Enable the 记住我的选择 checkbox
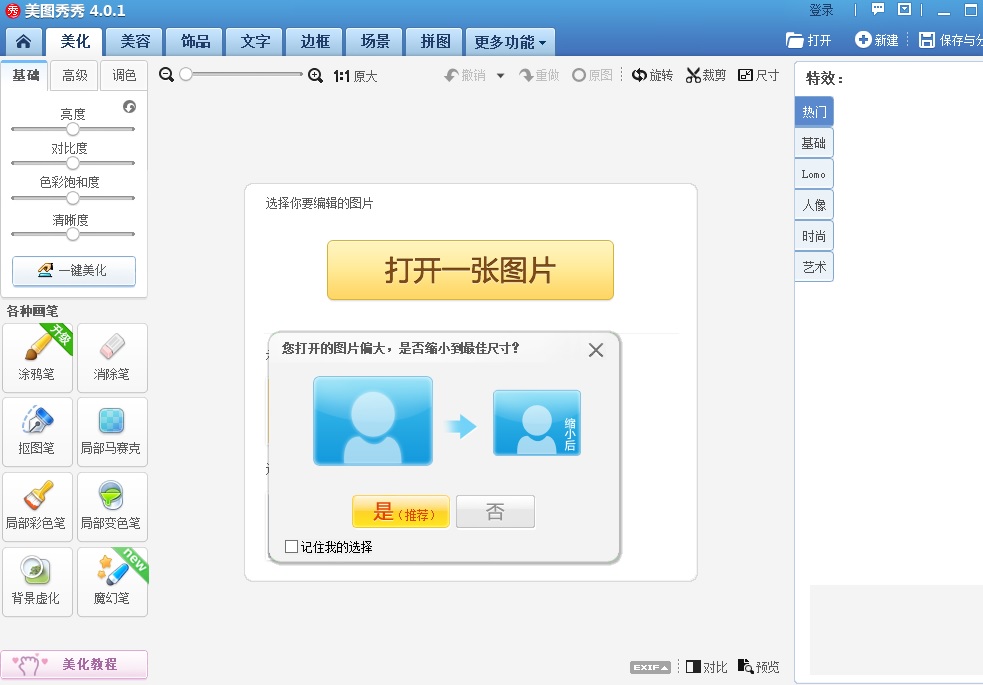This screenshot has width=983, height=685. click(291, 547)
